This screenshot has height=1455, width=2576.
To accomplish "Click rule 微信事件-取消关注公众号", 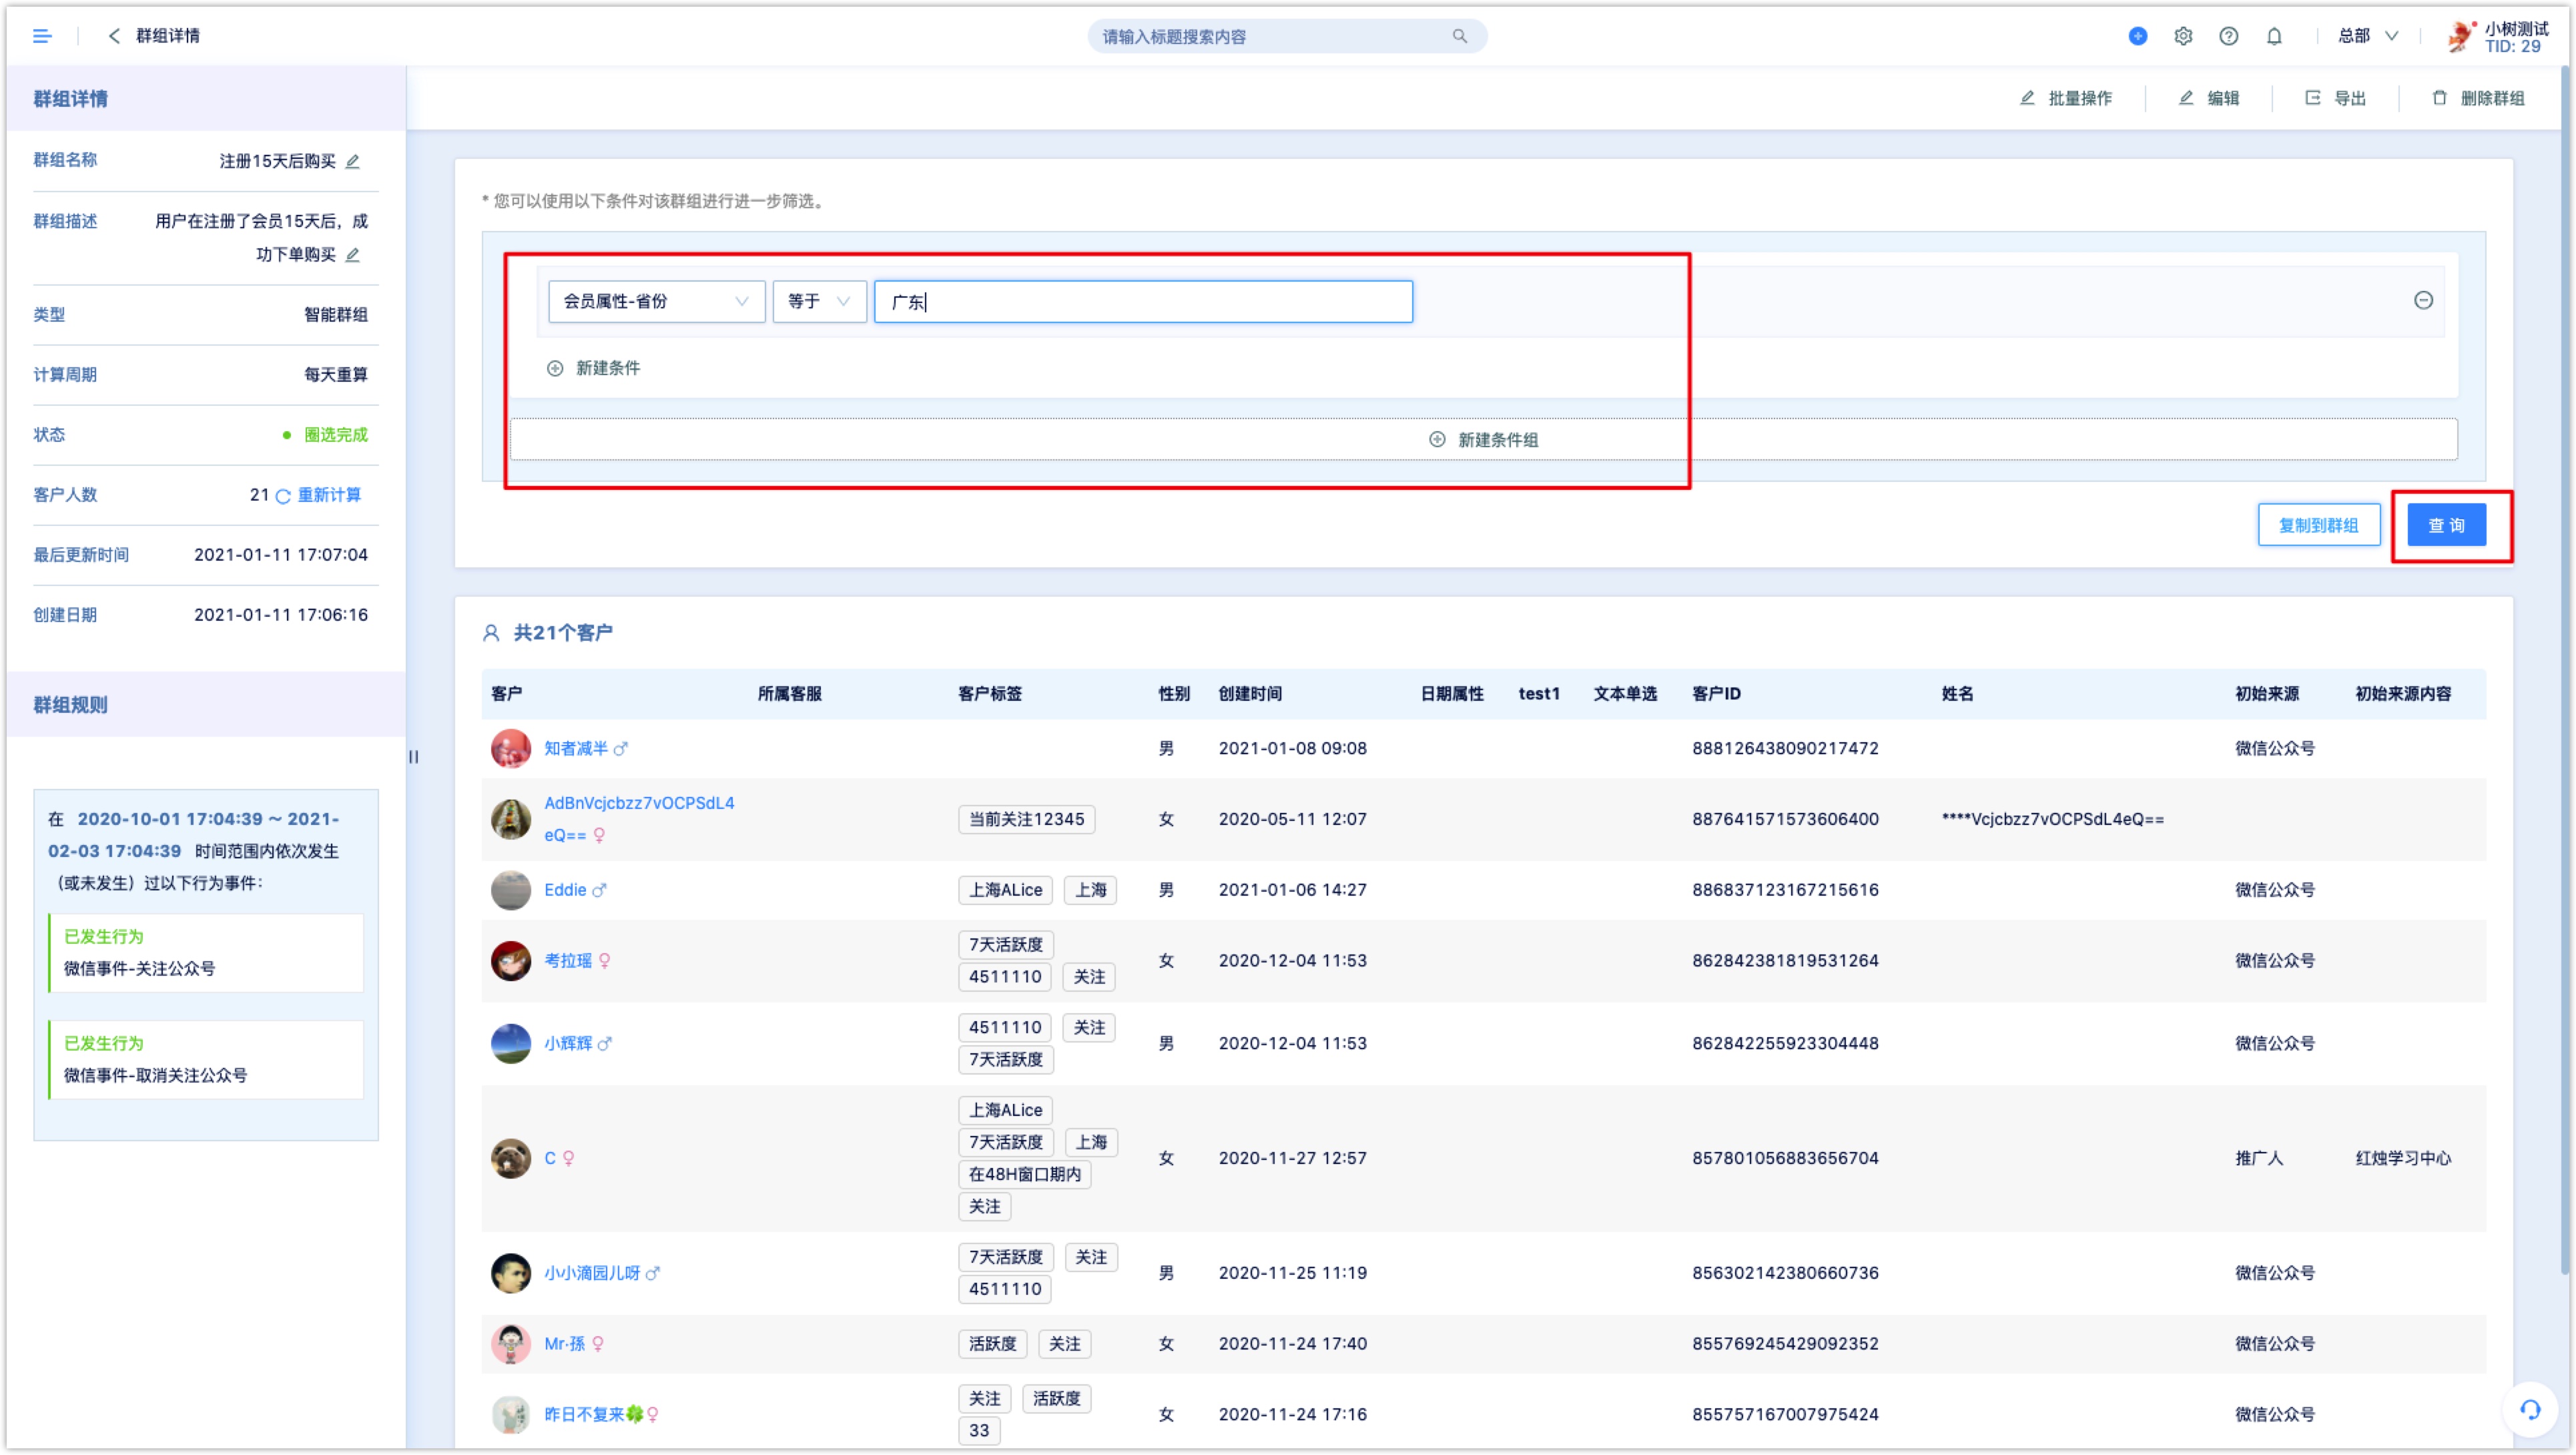I will coord(155,1076).
